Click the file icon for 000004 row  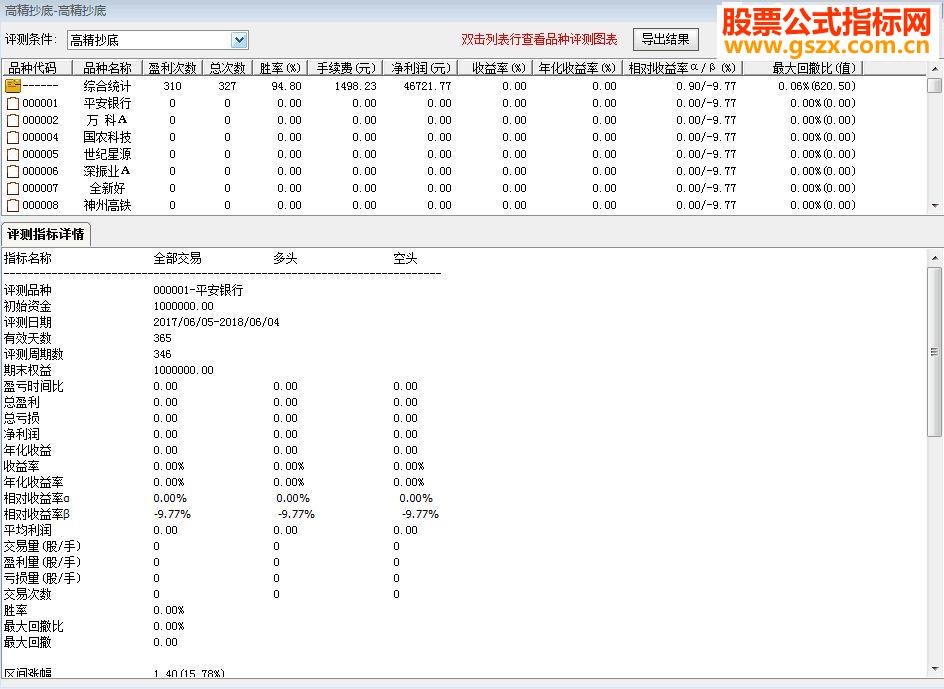13,137
